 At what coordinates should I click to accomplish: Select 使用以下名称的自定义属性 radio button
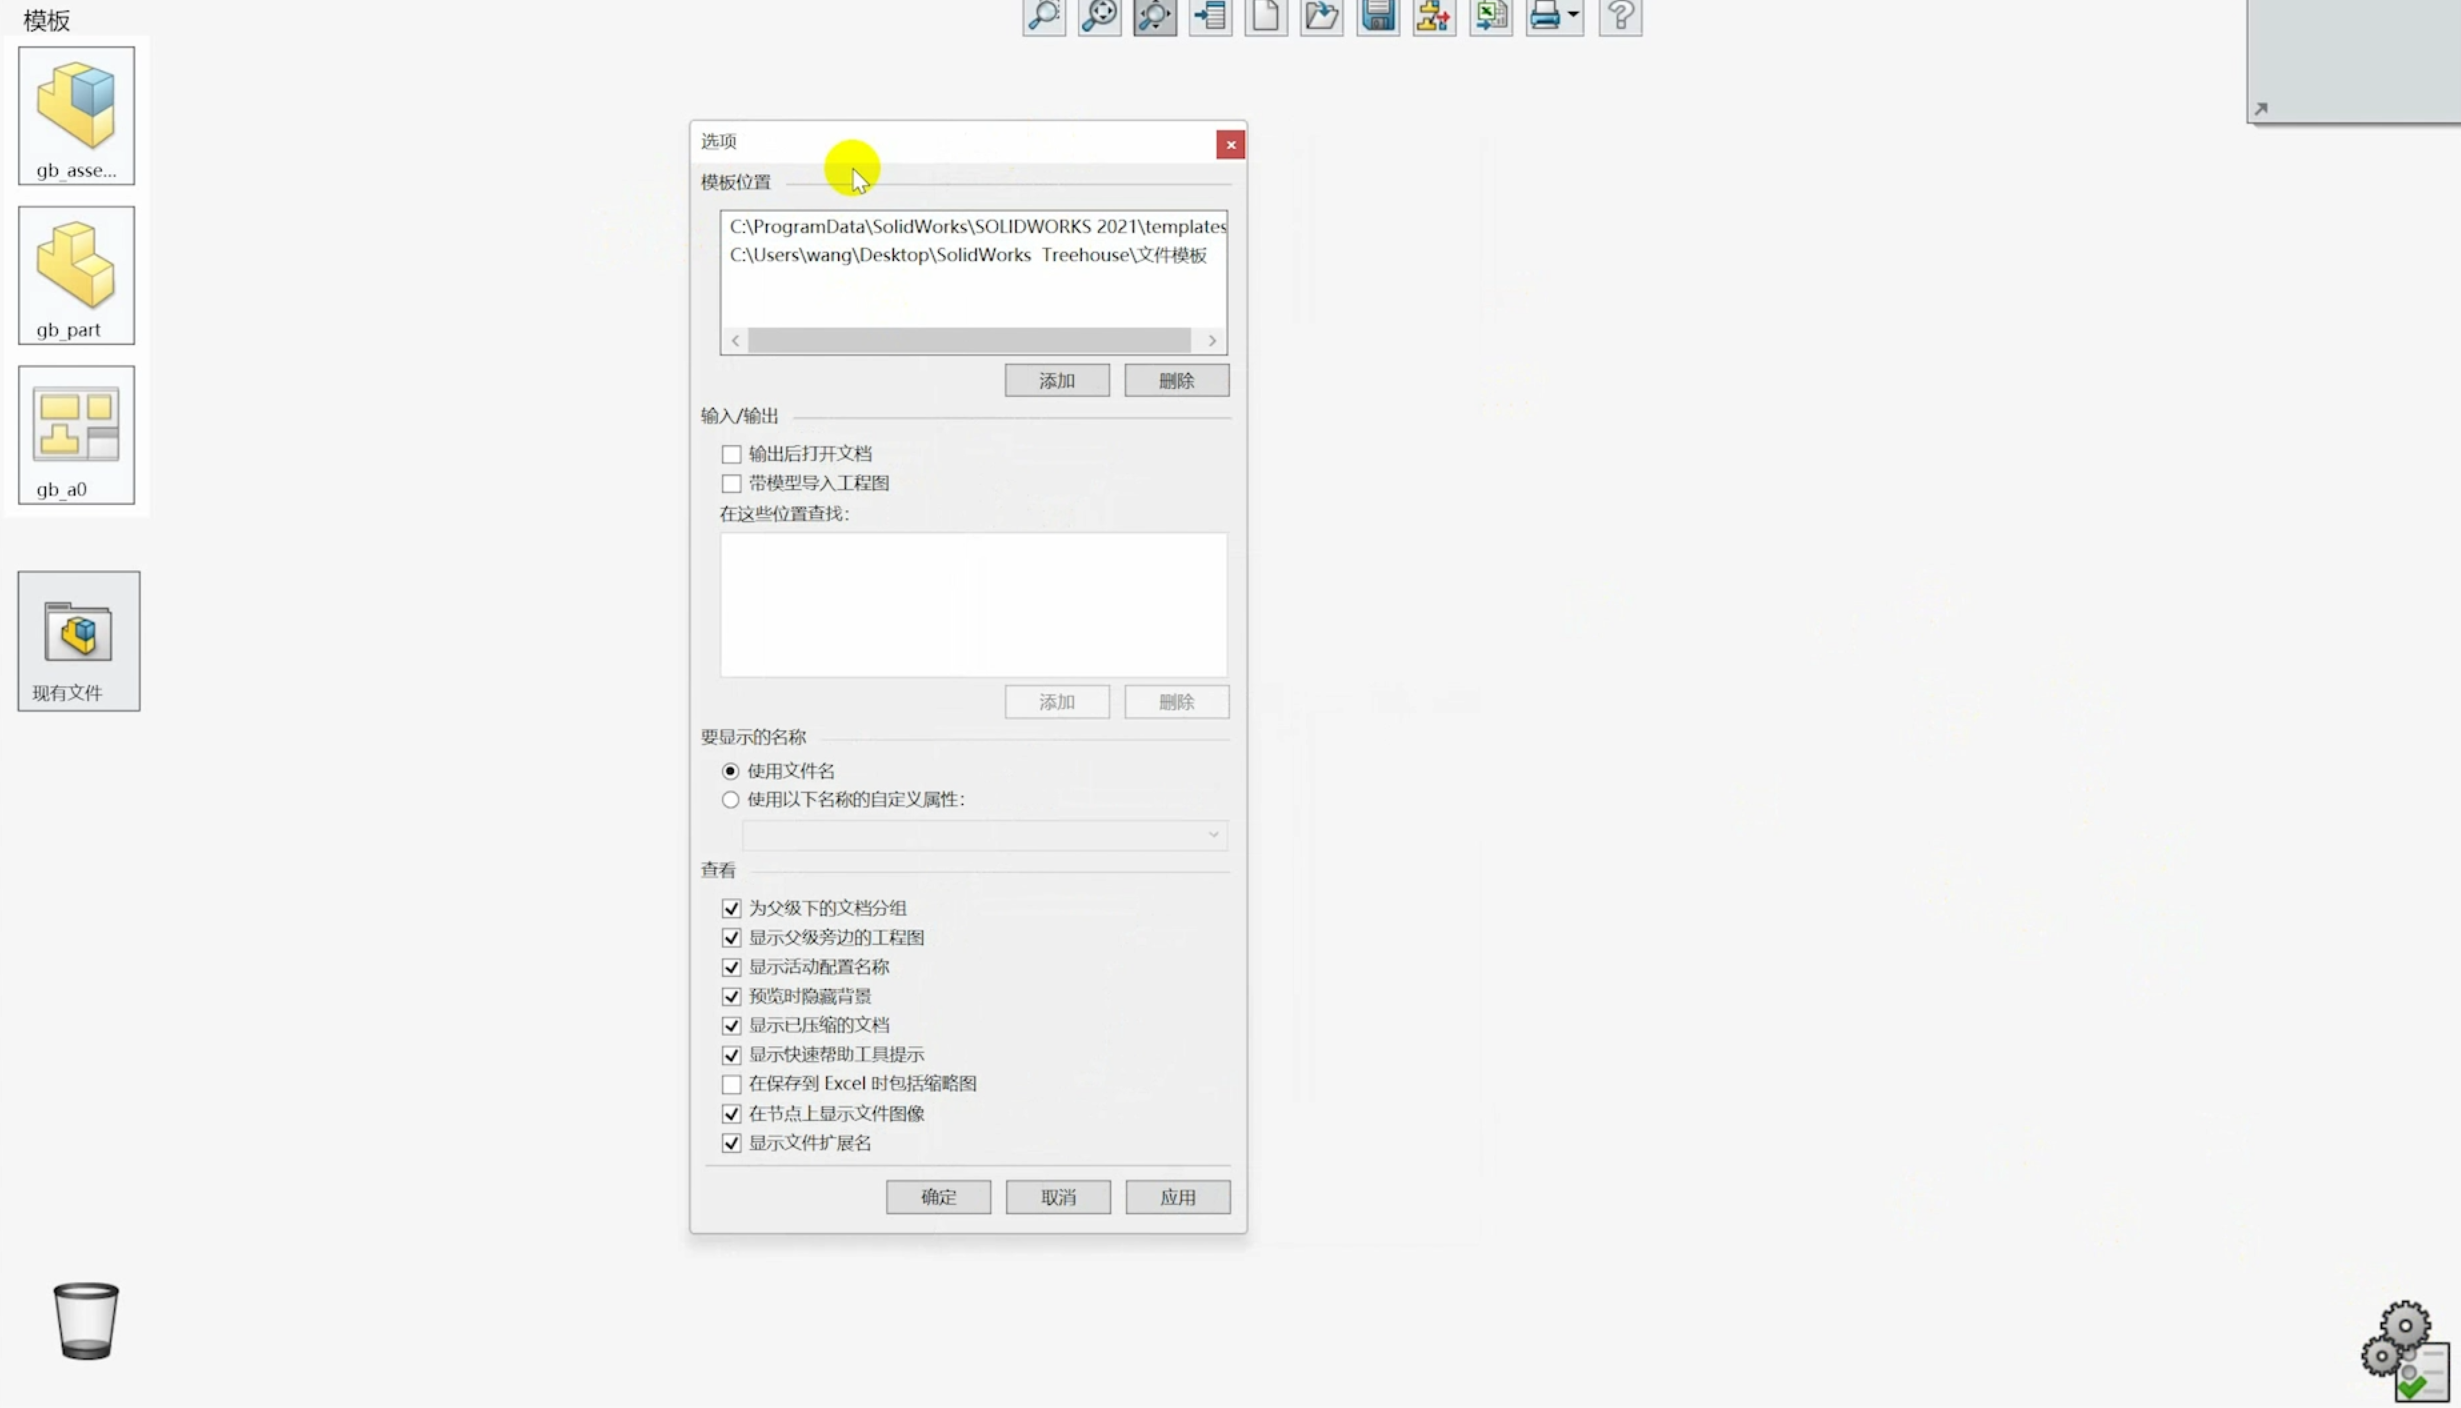[x=730, y=799]
